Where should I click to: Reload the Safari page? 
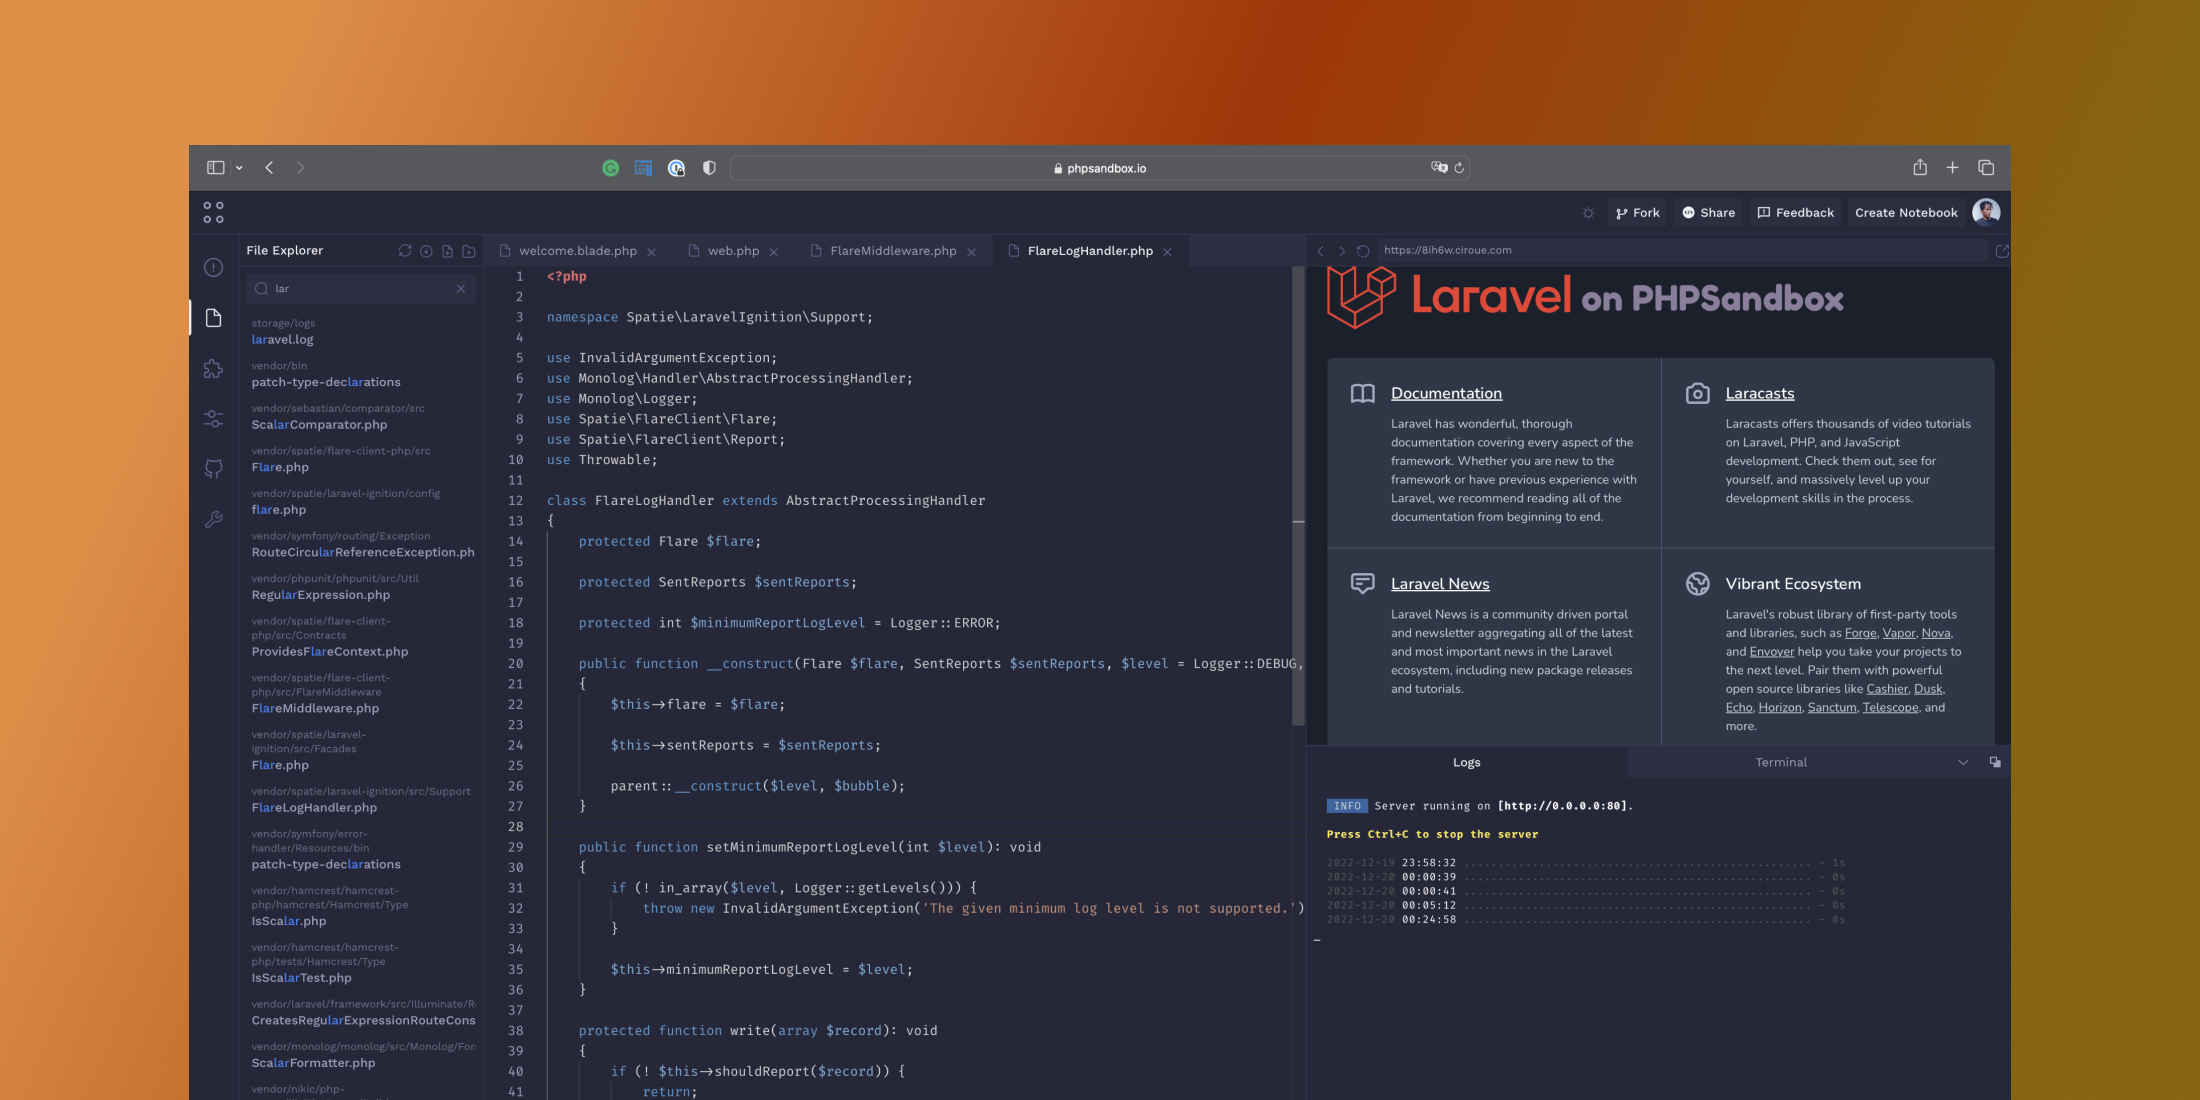(x=1460, y=168)
